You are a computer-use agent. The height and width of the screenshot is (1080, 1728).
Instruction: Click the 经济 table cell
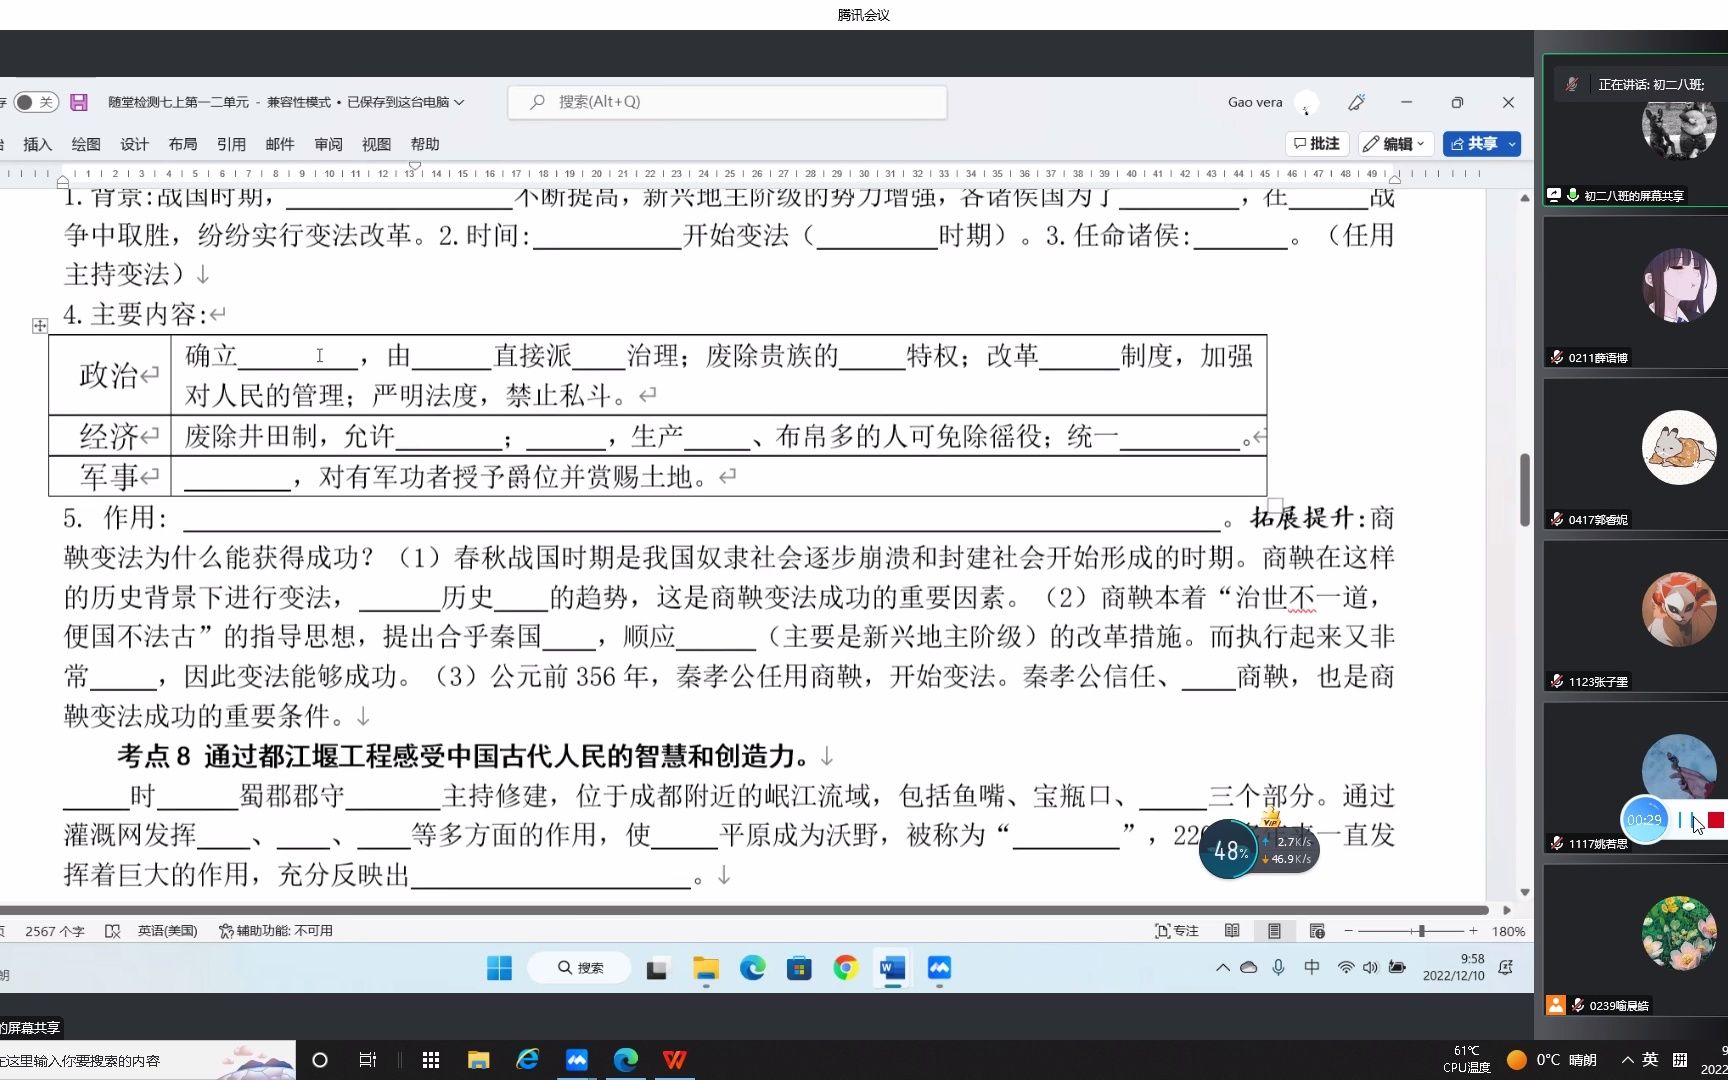tap(110, 436)
